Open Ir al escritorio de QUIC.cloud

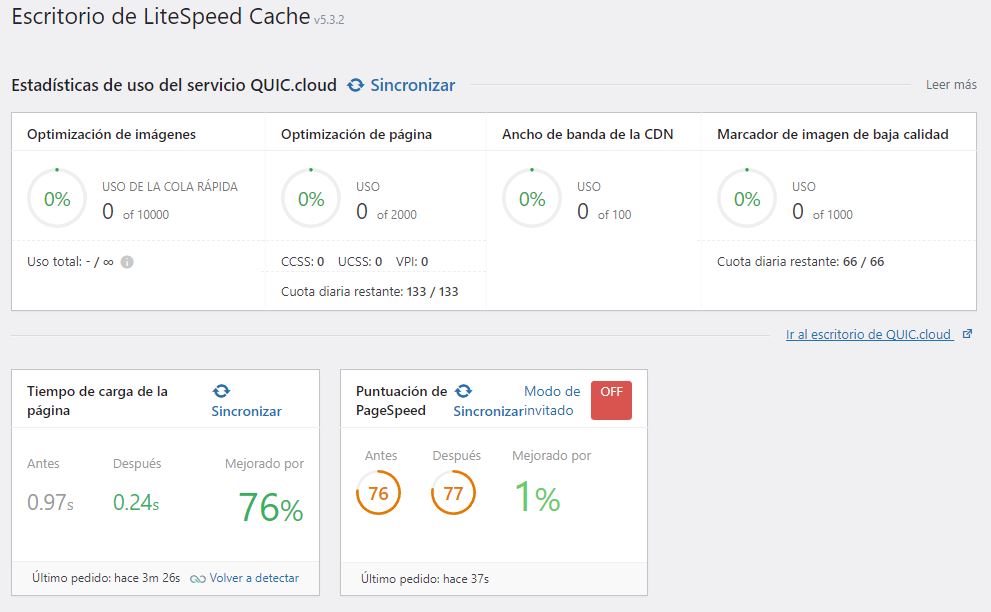868,334
